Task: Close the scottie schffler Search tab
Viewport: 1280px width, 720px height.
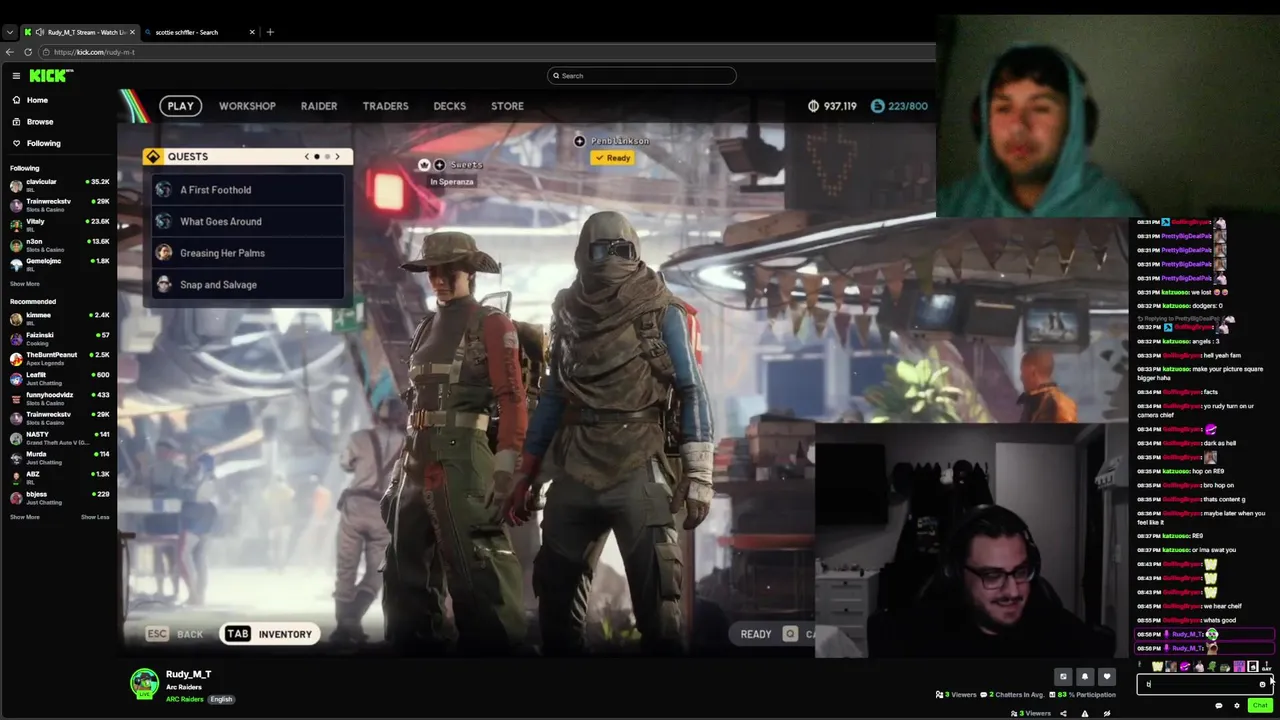Action: pos(252,32)
